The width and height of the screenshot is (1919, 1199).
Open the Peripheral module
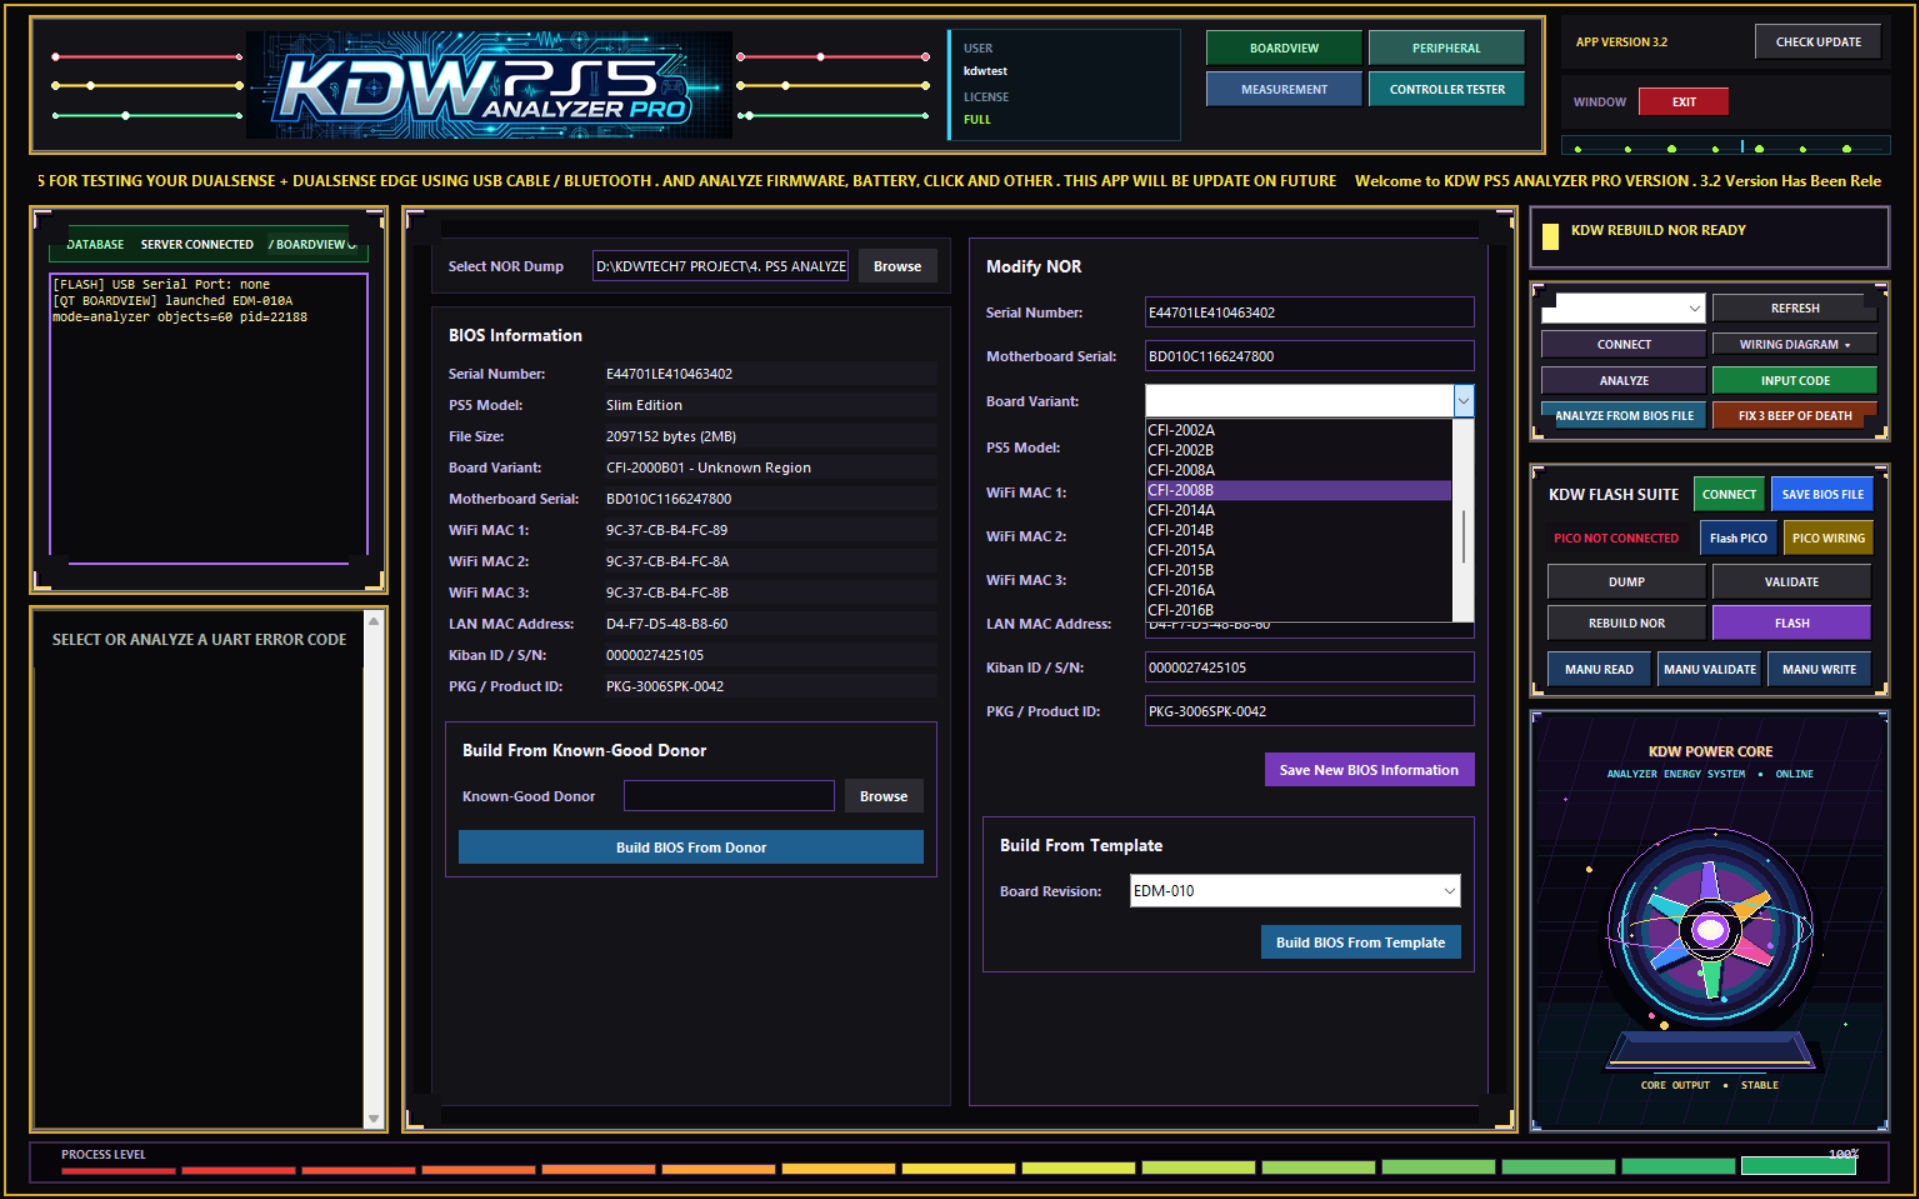click(1446, 48)
